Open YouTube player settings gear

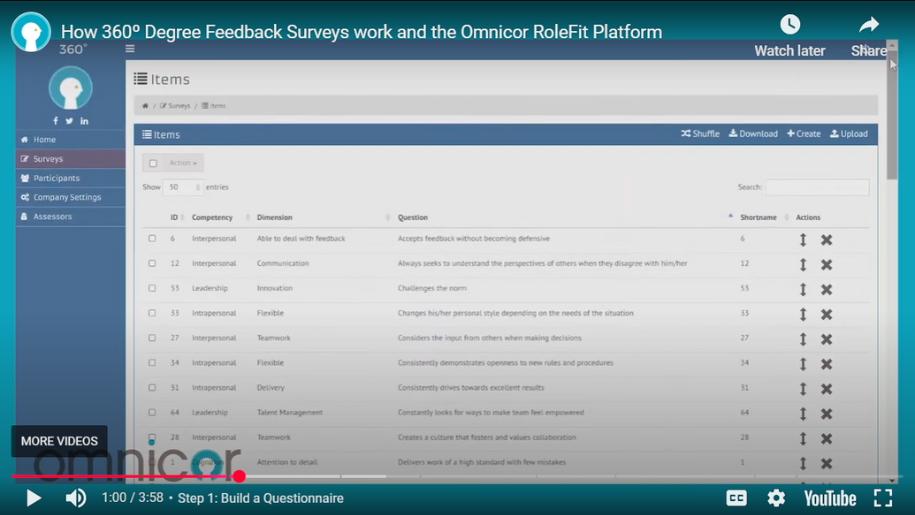click(x=776, y=497)
